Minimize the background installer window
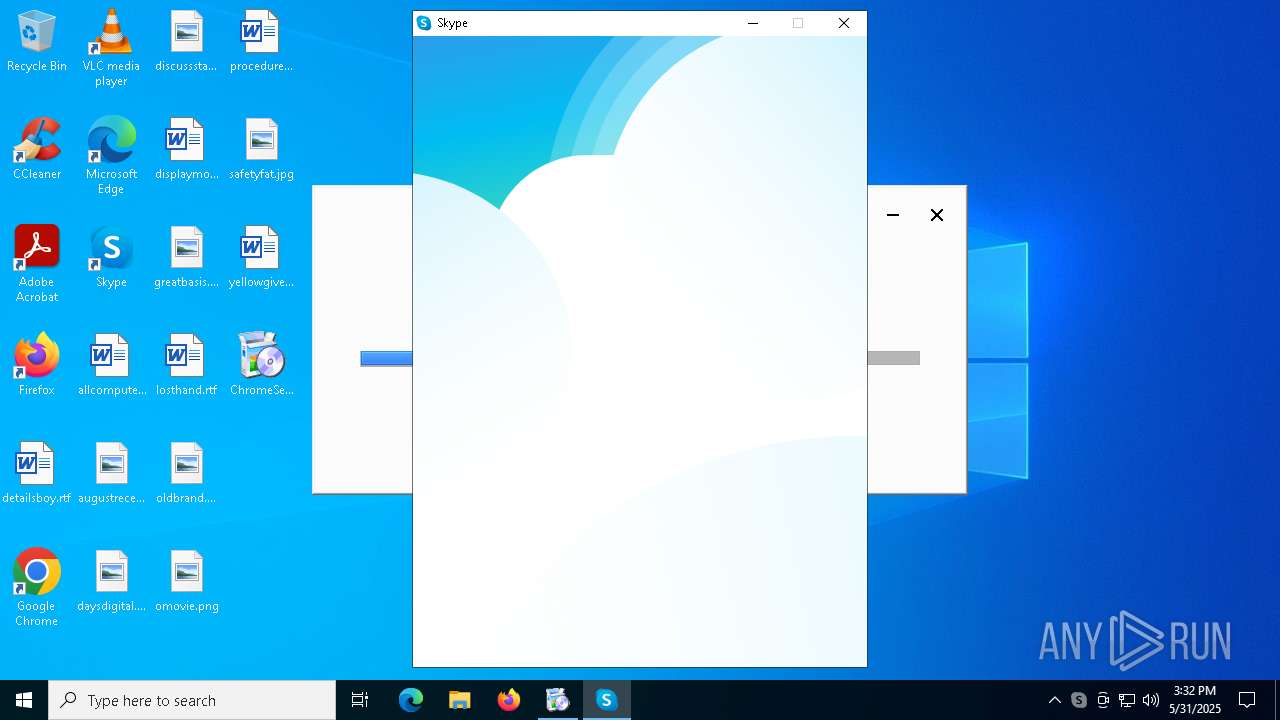1280x720 pixels. (893, 215)
